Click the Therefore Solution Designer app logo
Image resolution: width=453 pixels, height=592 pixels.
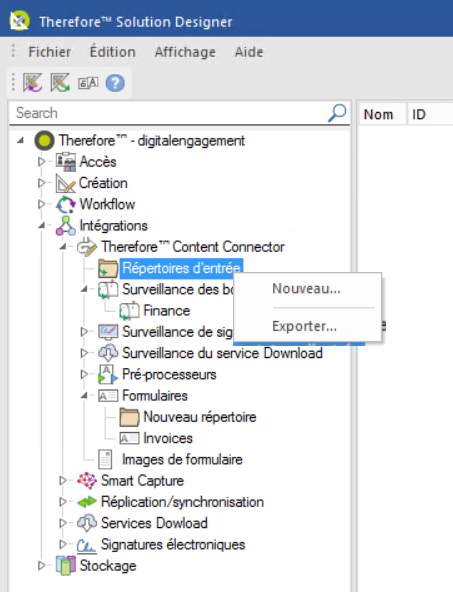click(20, 21)
